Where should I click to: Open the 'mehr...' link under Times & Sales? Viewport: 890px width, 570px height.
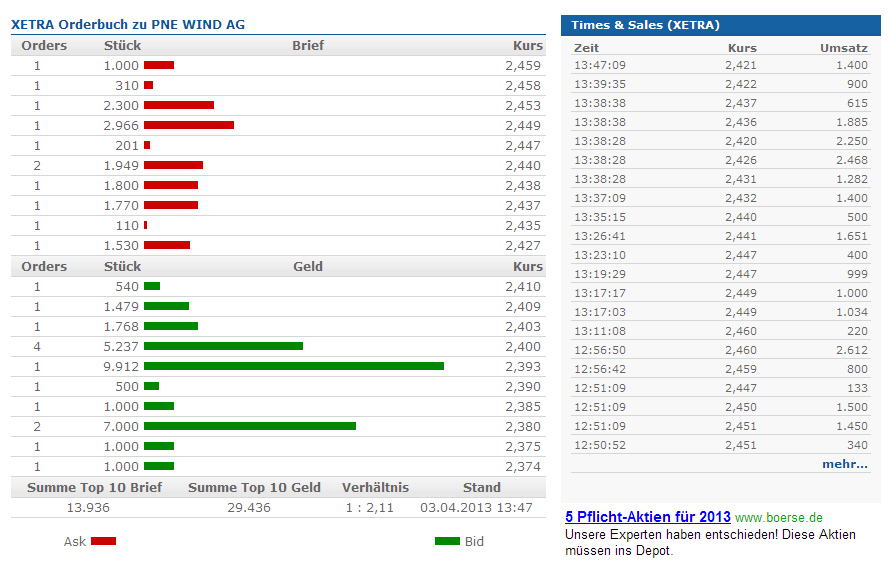[845, 464]
